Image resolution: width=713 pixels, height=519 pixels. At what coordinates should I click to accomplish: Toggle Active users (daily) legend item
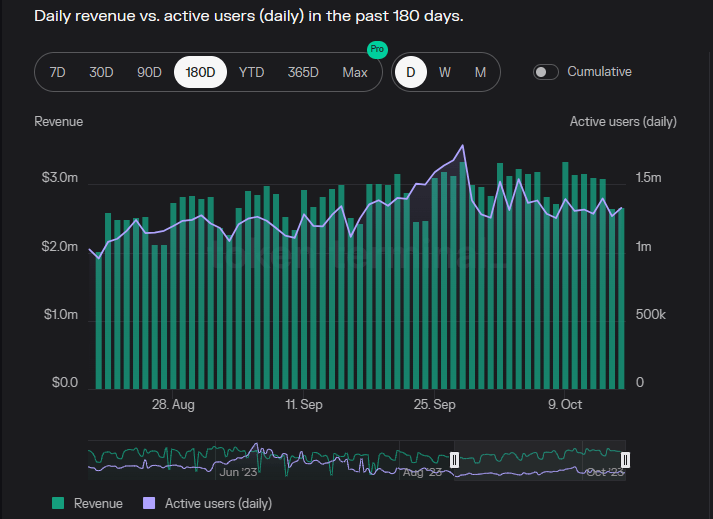tap(218, 504)
